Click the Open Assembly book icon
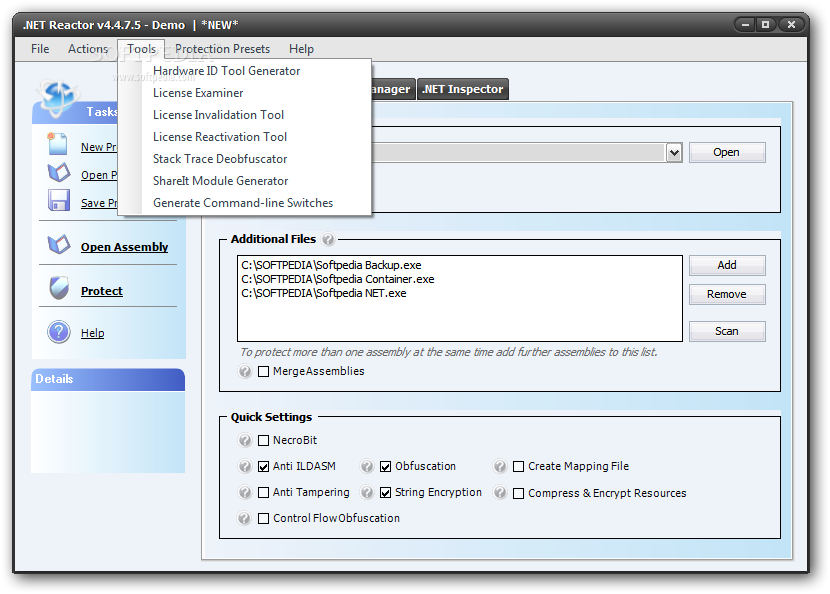The width and height of the screenshot is (830, 594). point(59,245)
